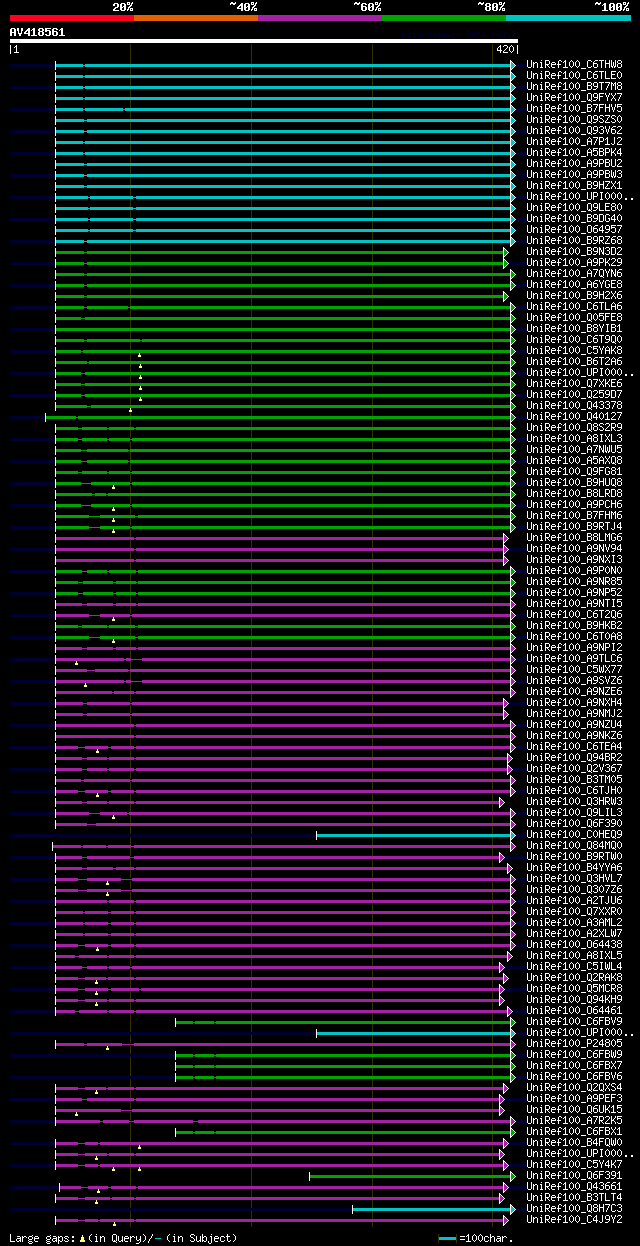Choose the UniRef100_B9H2X6 entry
The height and width of the screenshot is (1246, 640).
pos(574,296)
